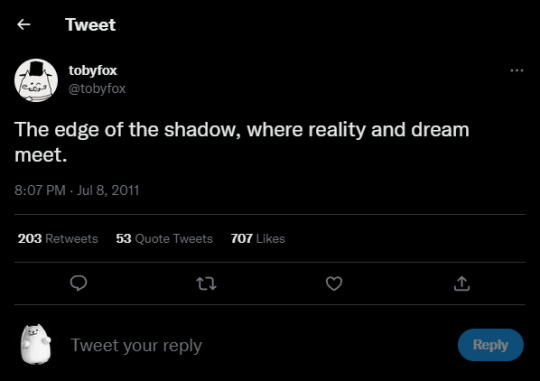Image resolution: width=540 pixels, height=381 pixels.
Task: Click the tweet text about shadow's edge
Action: pos(242,142)
